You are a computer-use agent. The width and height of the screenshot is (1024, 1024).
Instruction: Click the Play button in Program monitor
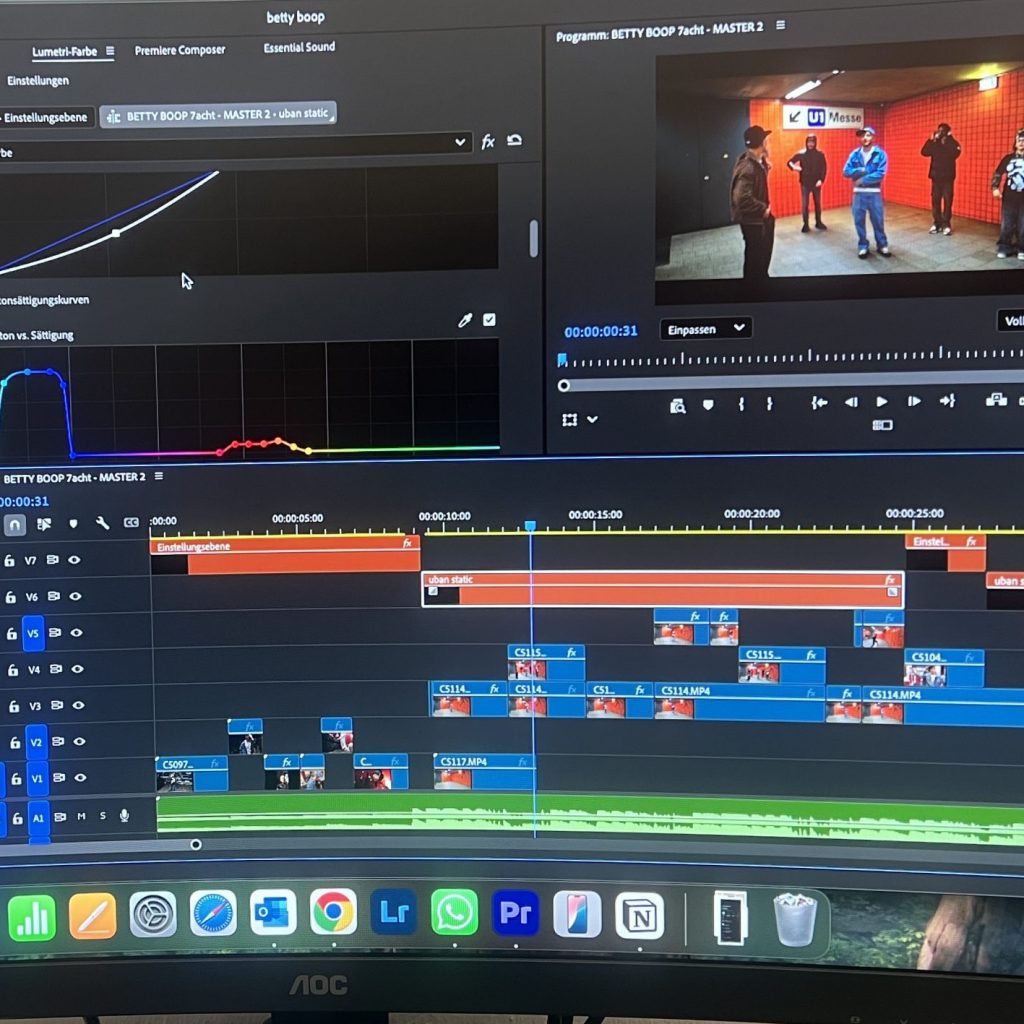click(882, 402)
